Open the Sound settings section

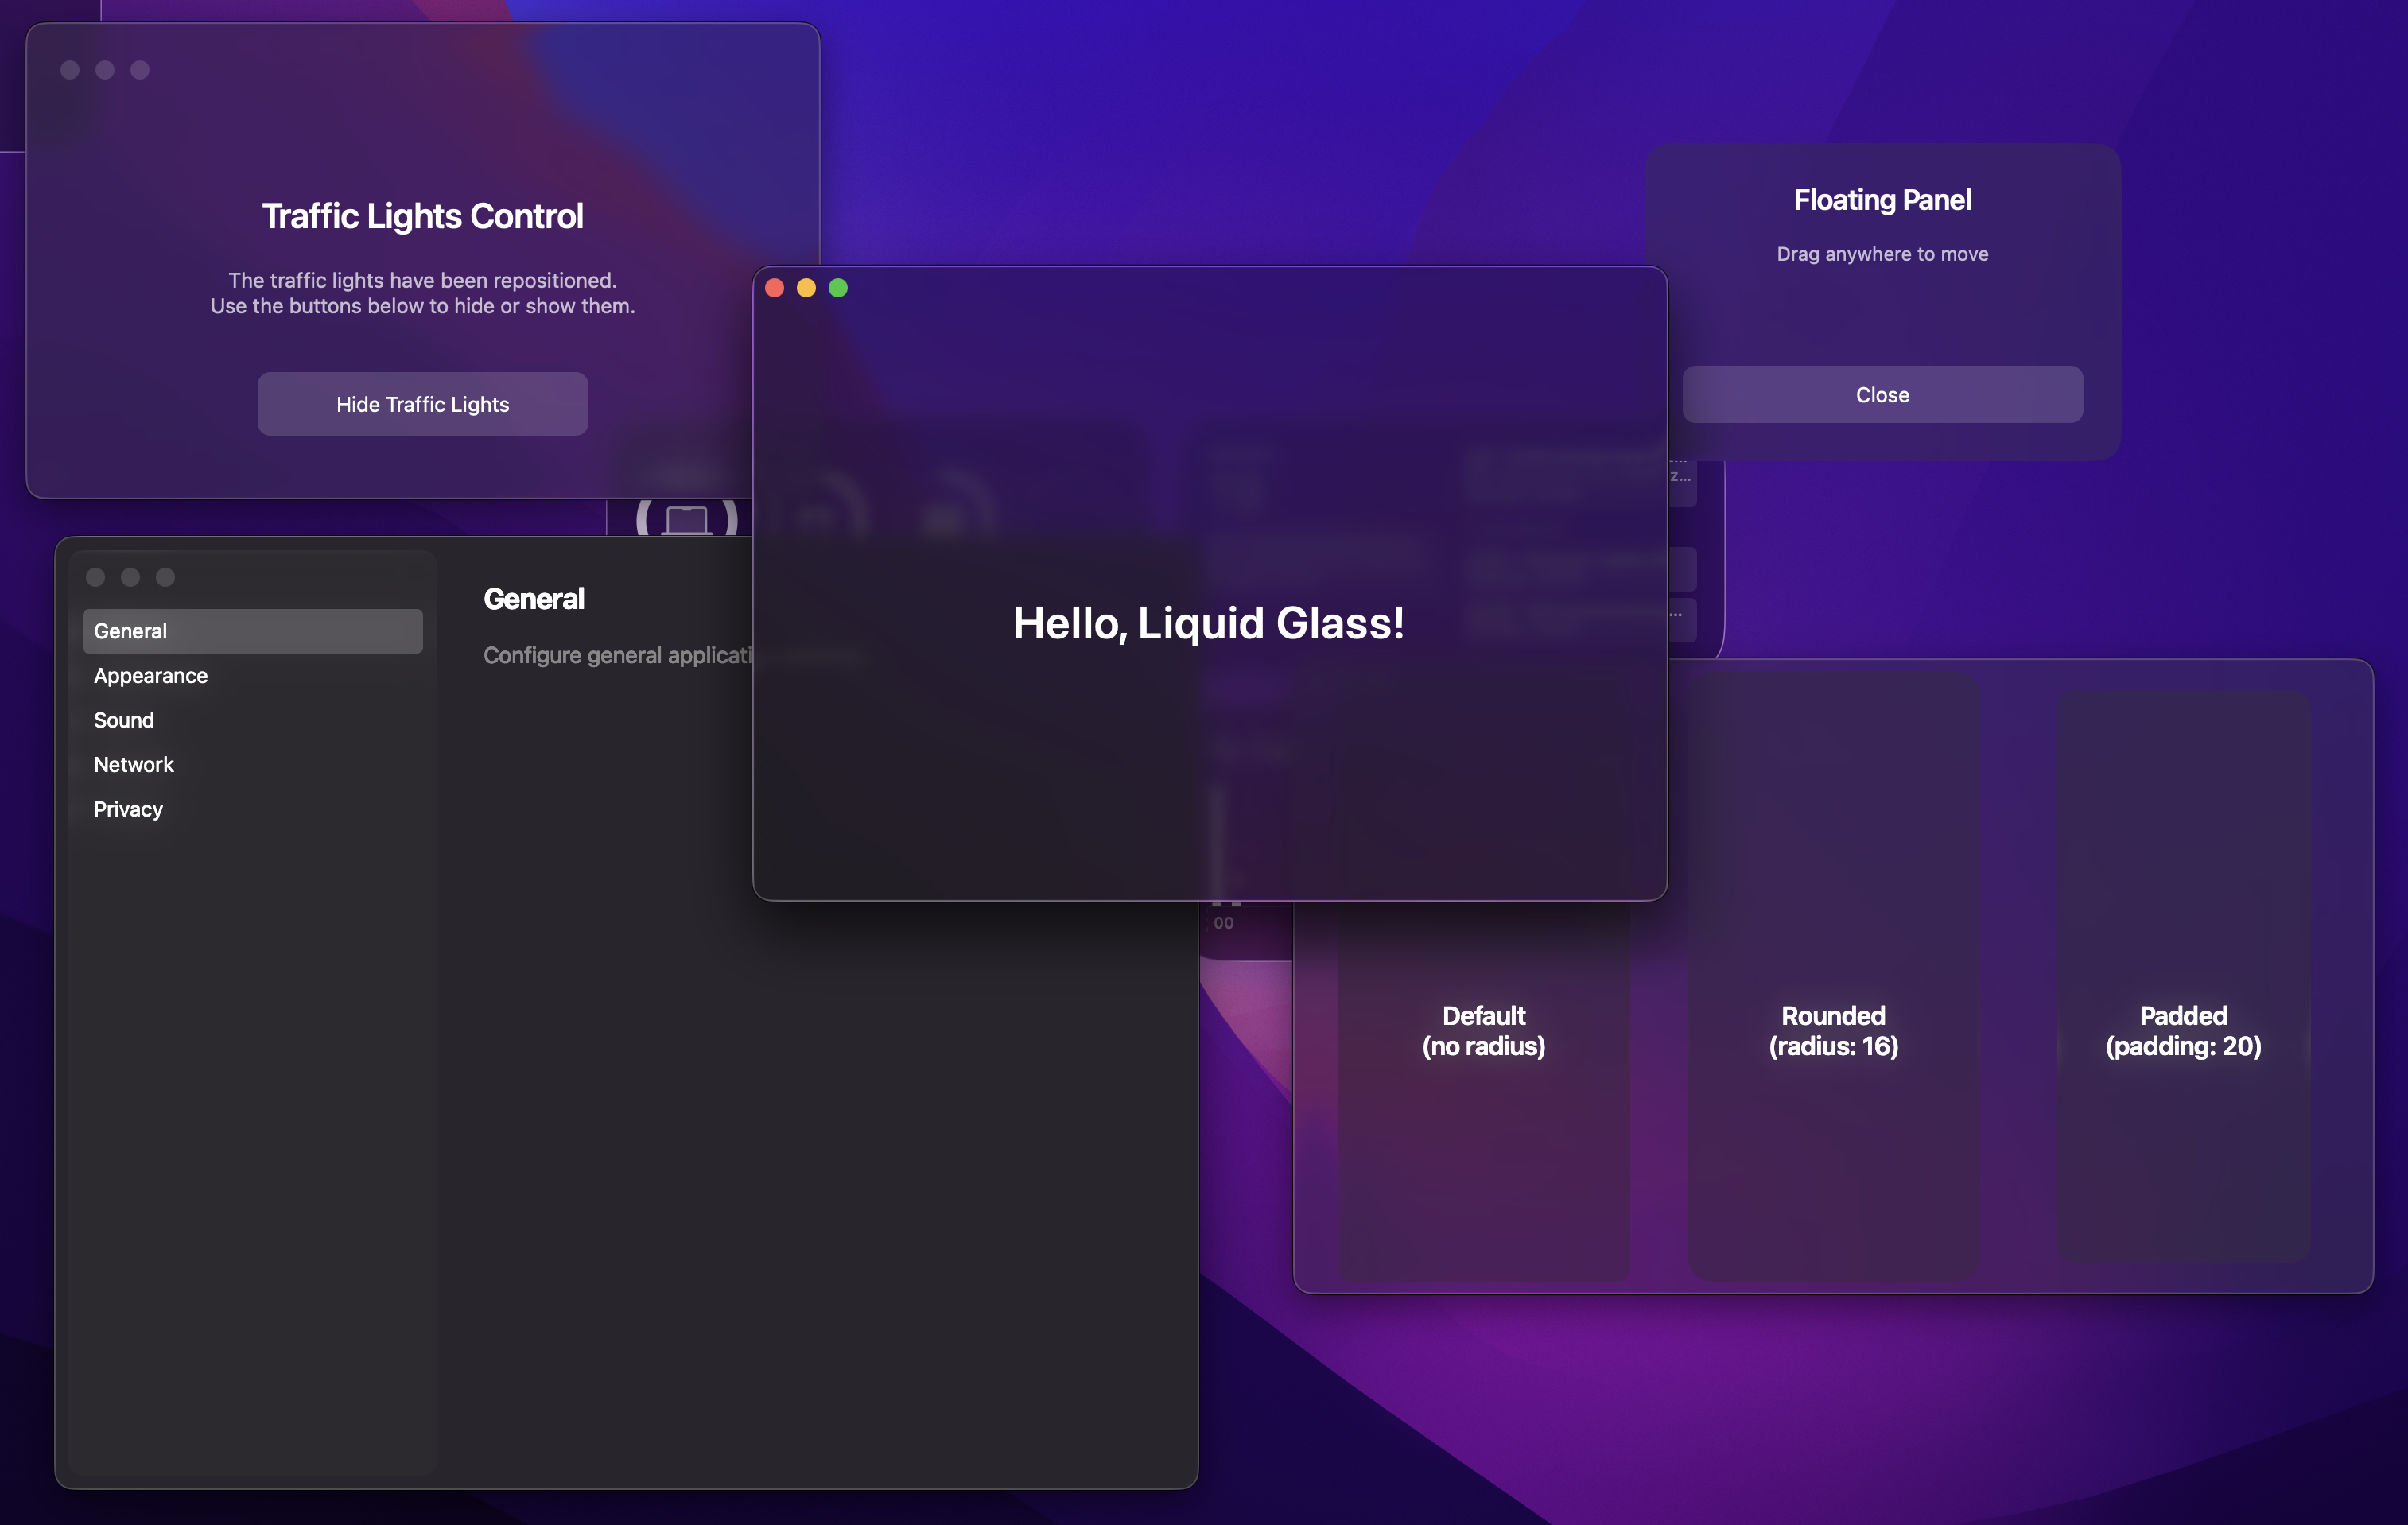click(x=123, y=719)
